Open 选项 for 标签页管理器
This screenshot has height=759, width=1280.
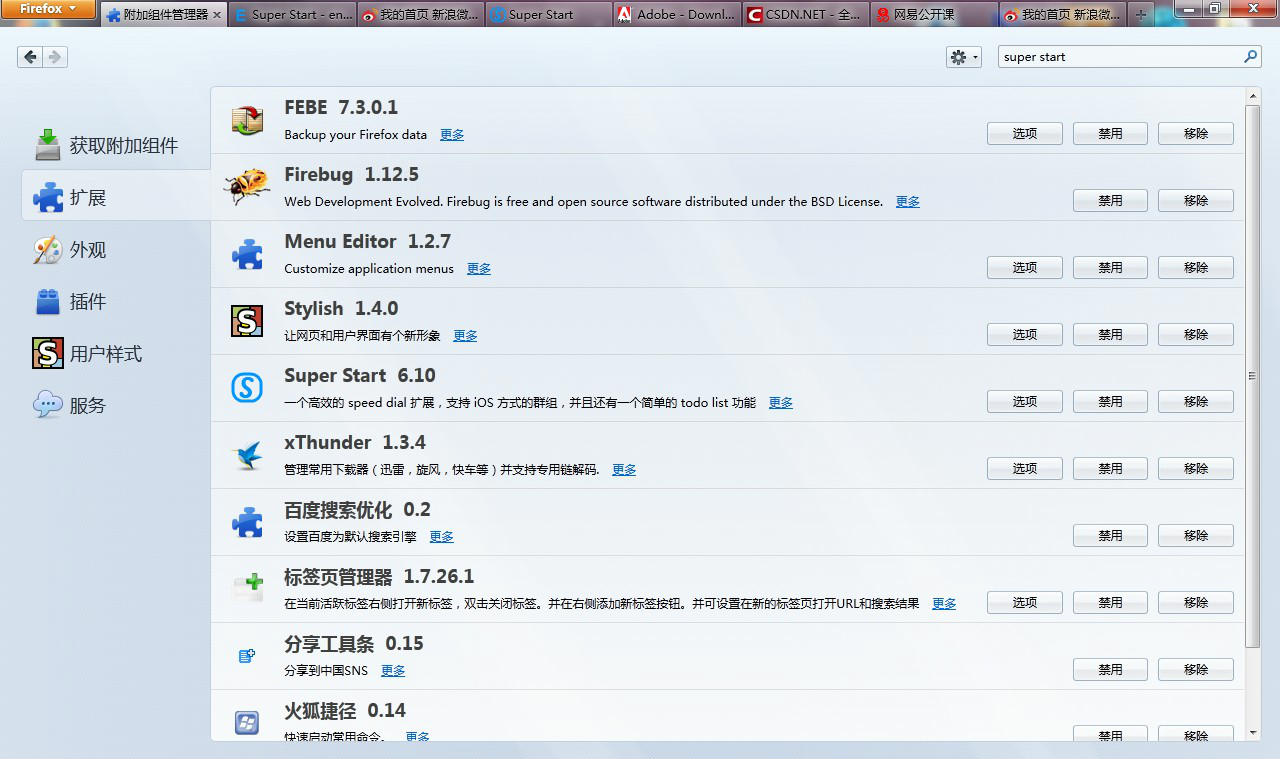tap(1025, 603)
